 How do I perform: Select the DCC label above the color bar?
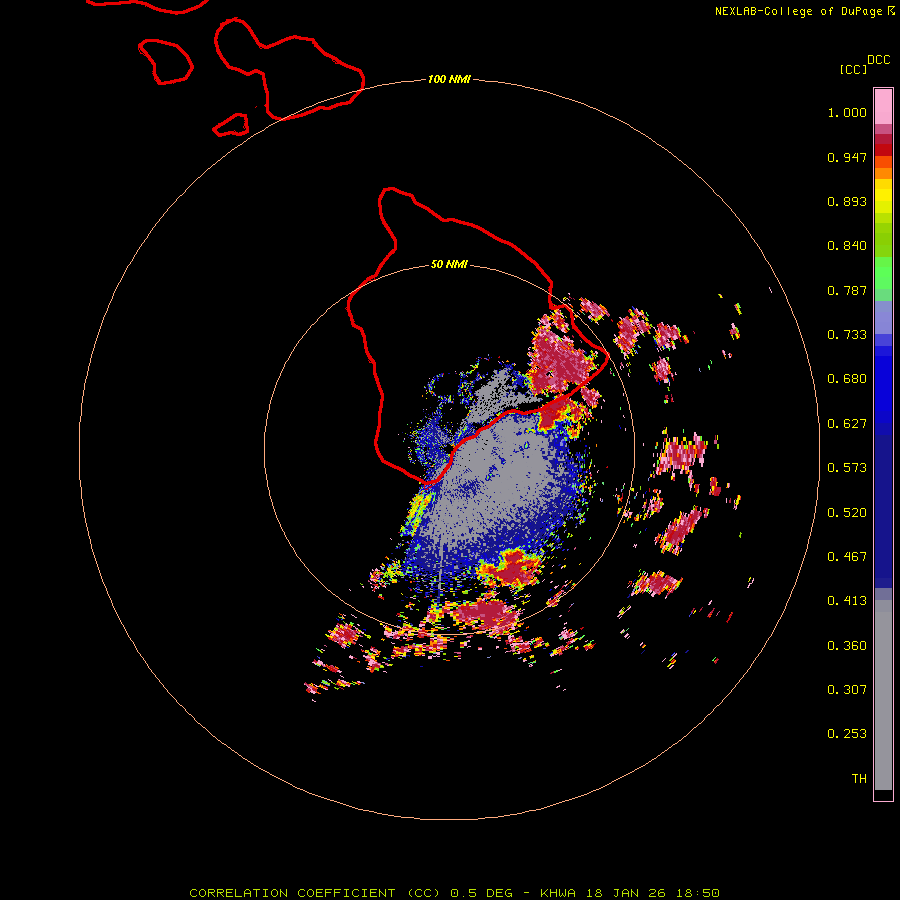[x=878, y=60]
